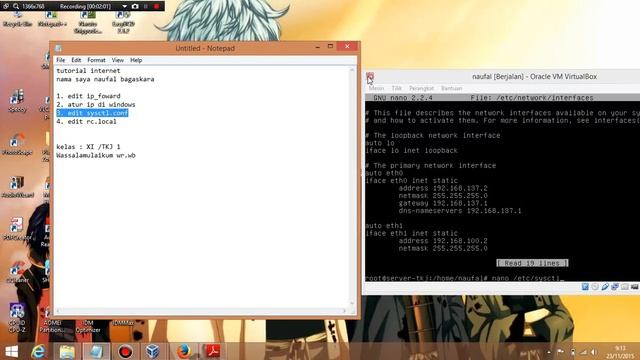Screen dimensions: 640x360
Task: Click the VirtualBox USB status icon
Action: (605, 287)
